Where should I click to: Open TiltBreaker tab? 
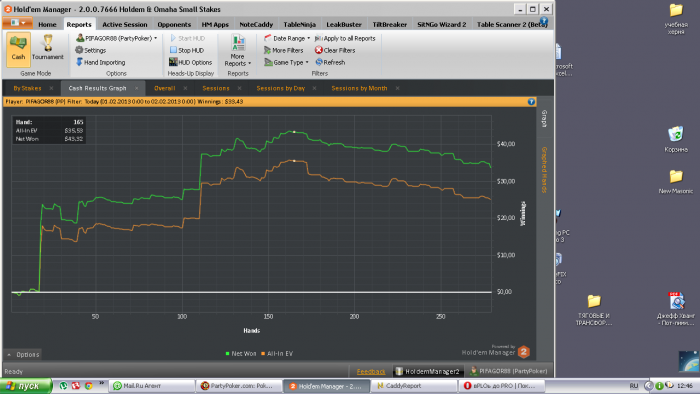tap(390, 25)
